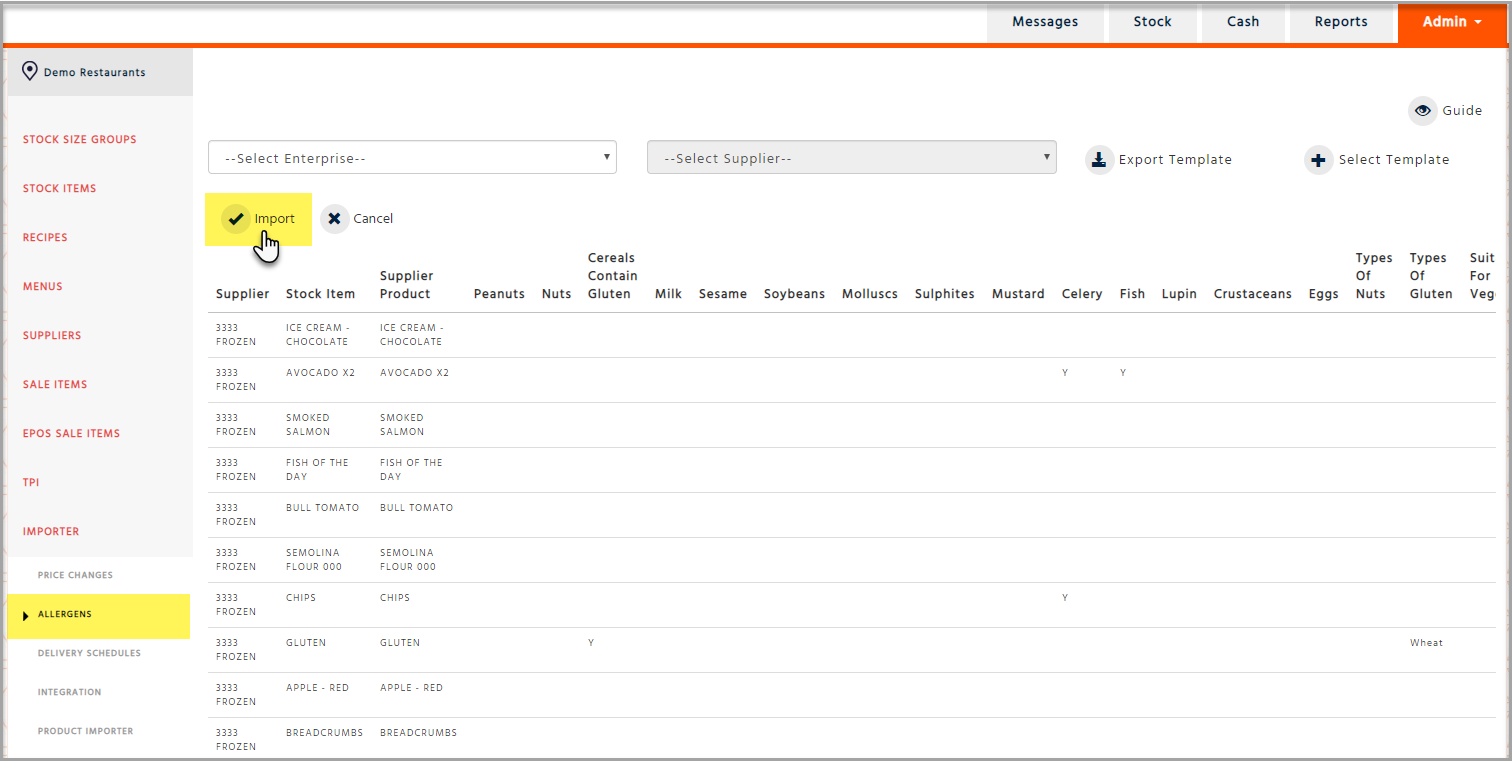
Task: Click Celery Y value in Chips row
Action: pyautogui.click(x=1065, y=598)
